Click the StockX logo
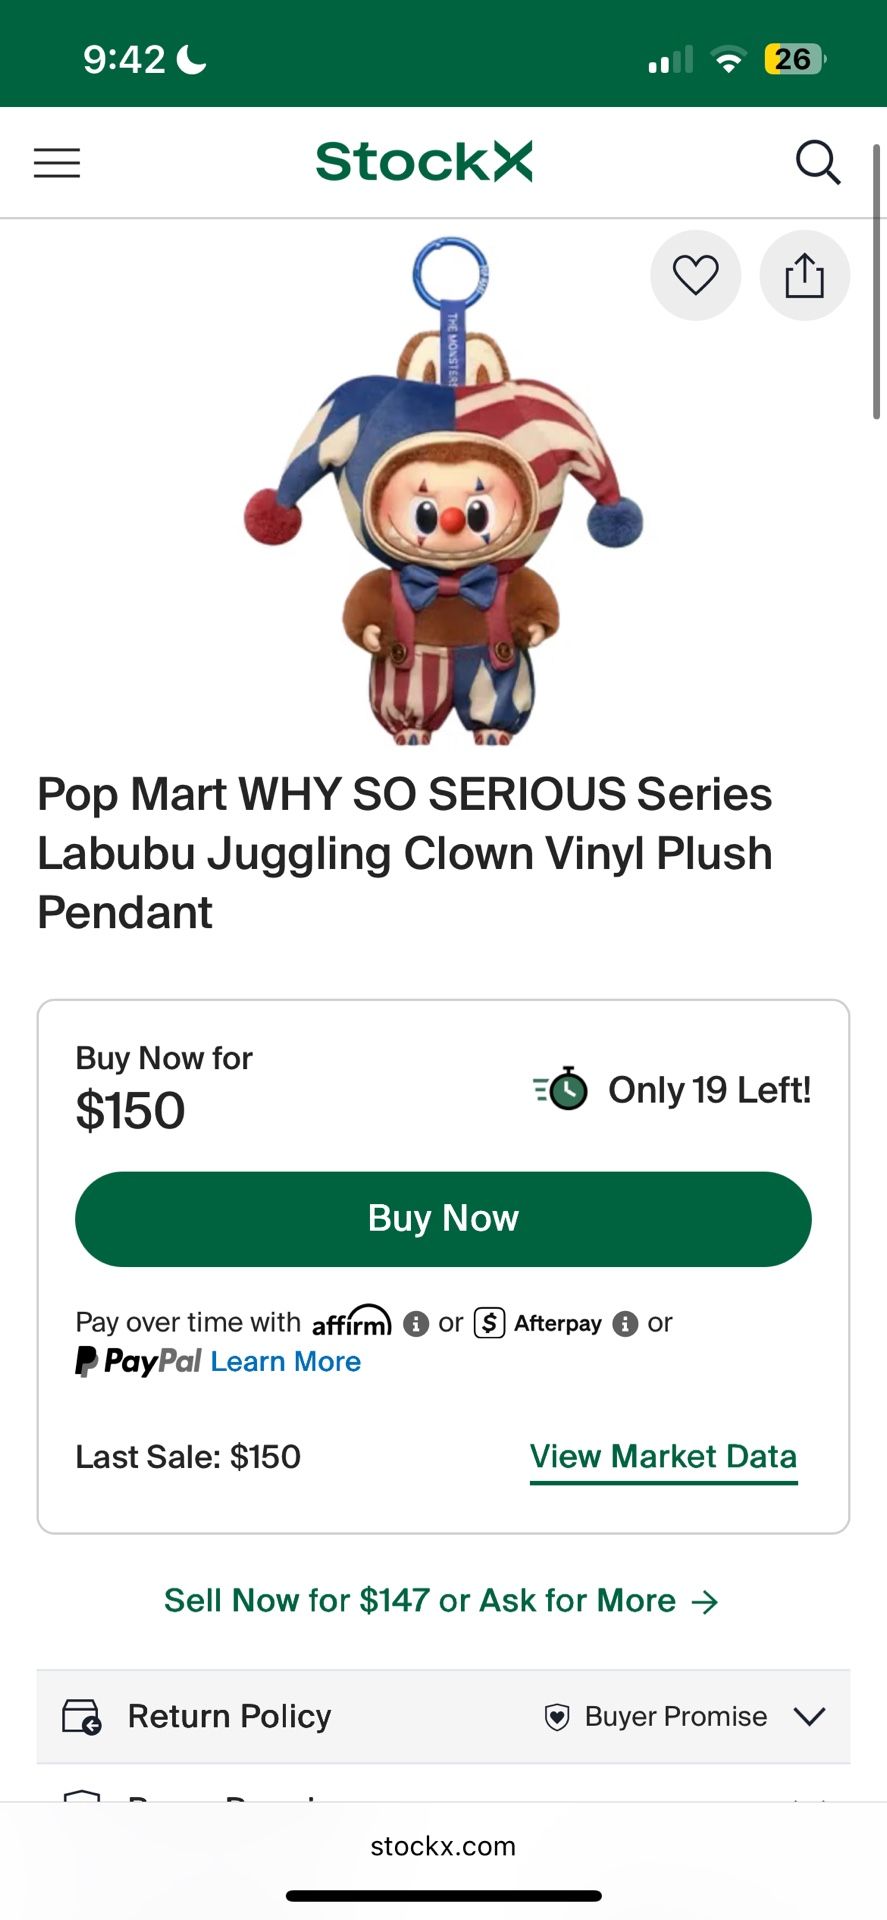The height and width of the screenshot is (1920, 887). (424, 162)
